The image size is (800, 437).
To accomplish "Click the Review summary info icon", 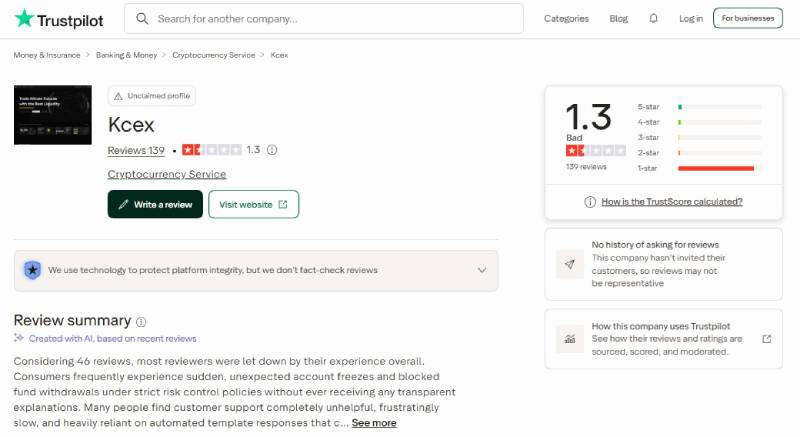I will [x=141, y=322].
